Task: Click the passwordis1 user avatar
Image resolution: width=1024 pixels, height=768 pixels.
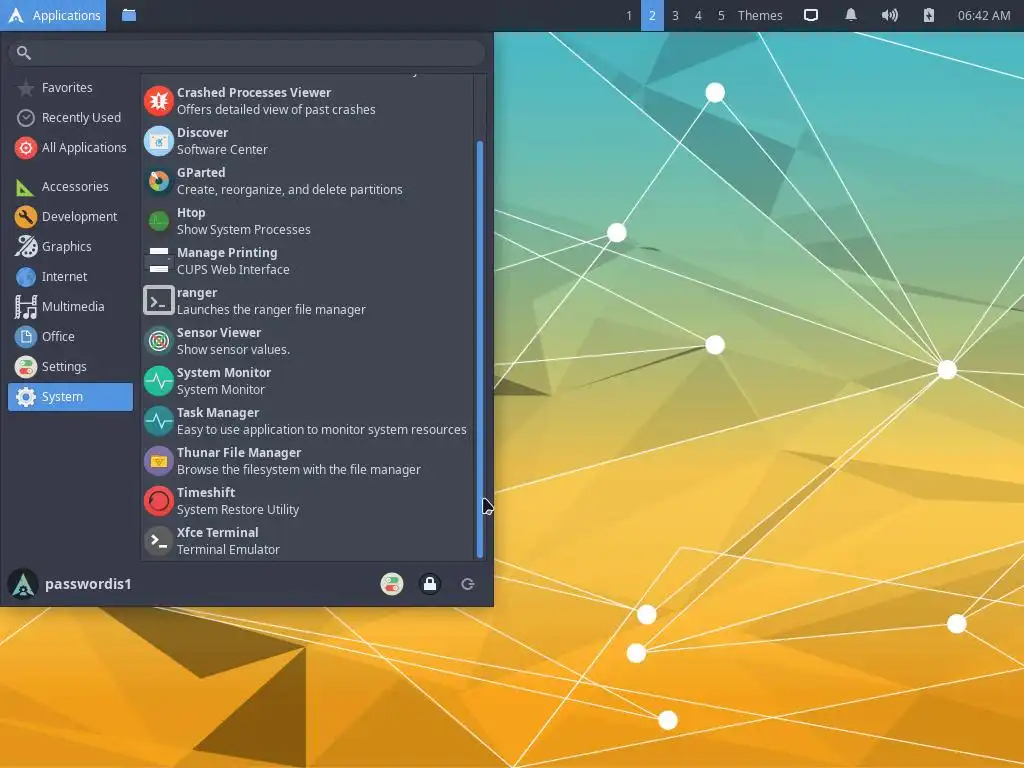Action: point(23,584)
